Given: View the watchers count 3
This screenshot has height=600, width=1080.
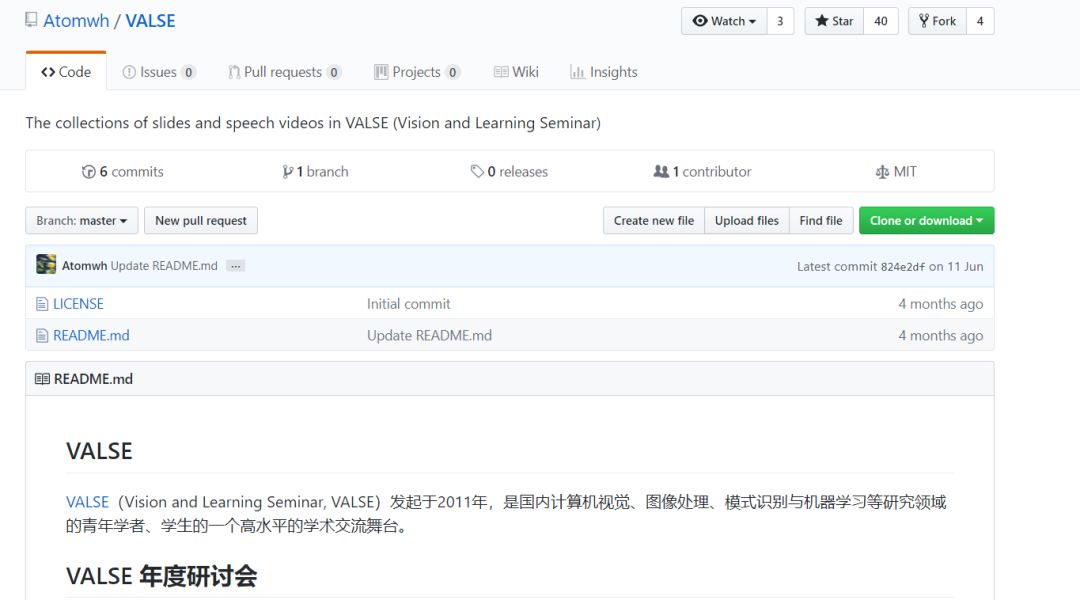Looking at the screenshot, I should 780,21.
